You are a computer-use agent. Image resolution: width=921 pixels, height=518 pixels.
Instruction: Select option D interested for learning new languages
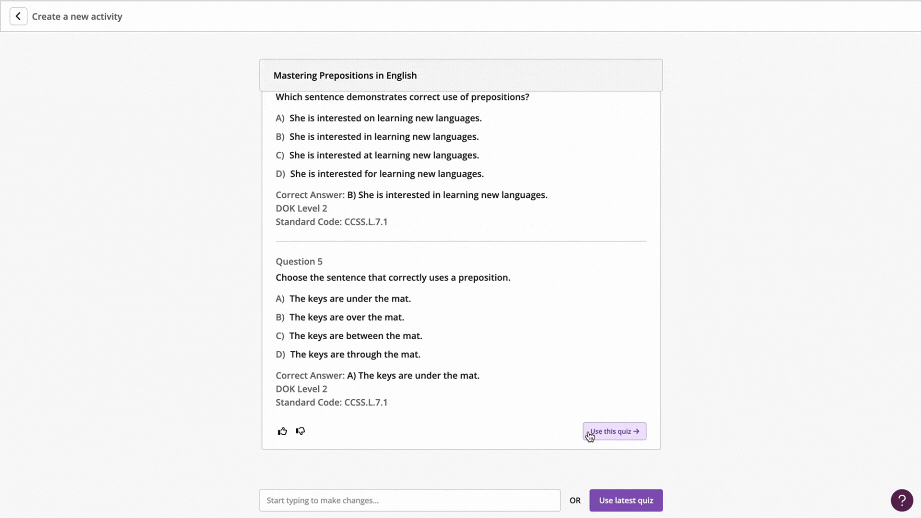point(379,174)
